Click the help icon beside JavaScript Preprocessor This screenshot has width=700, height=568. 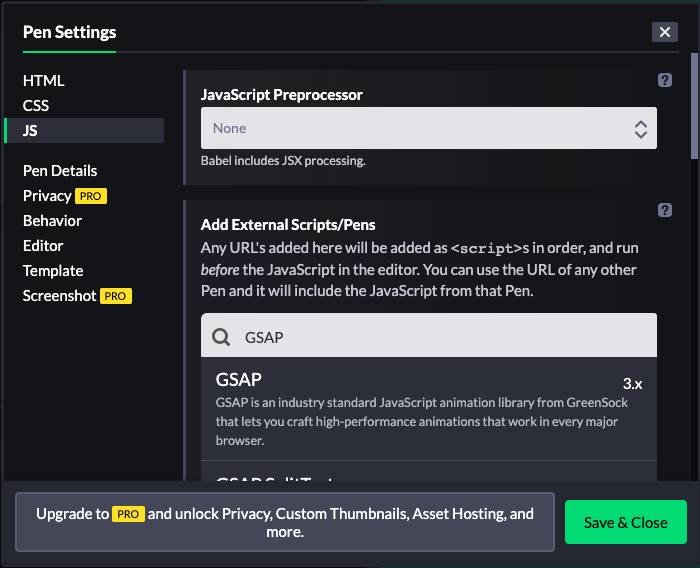pyautogui.click(x=665, y=81)
